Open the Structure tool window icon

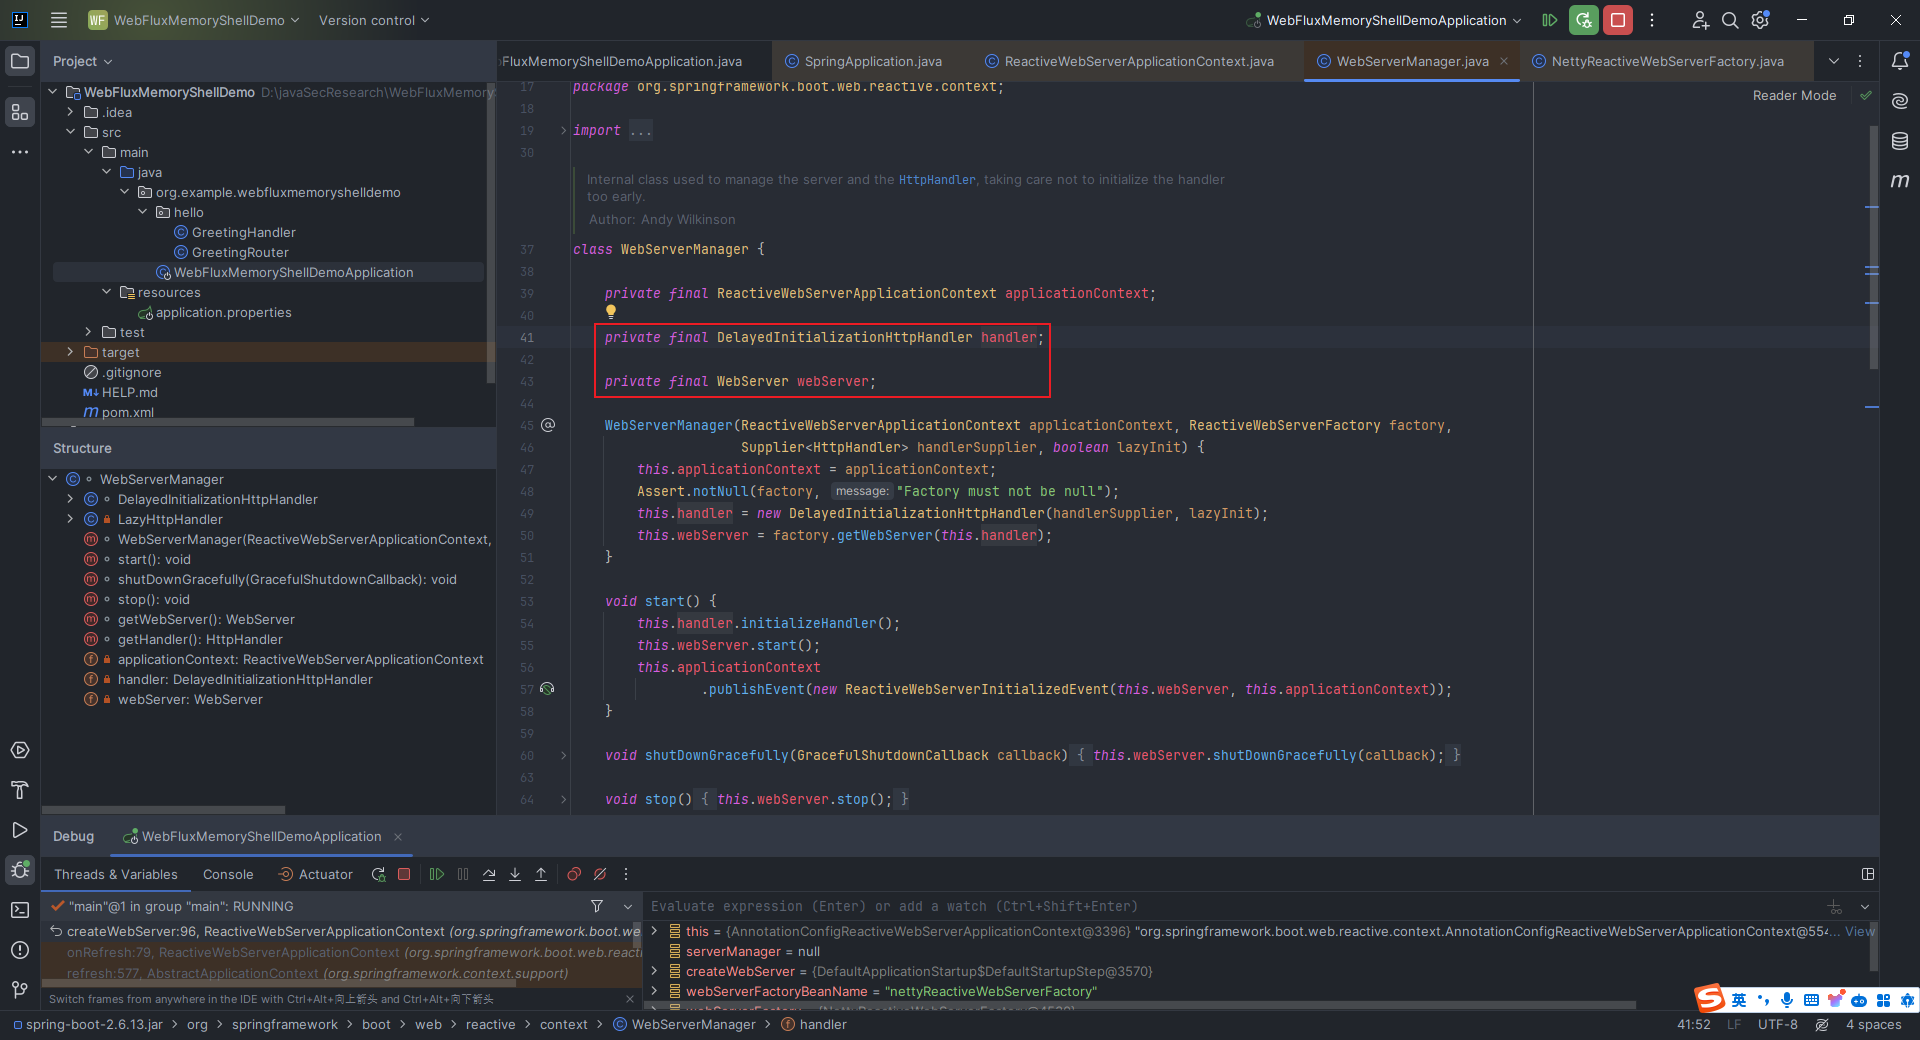20,112
